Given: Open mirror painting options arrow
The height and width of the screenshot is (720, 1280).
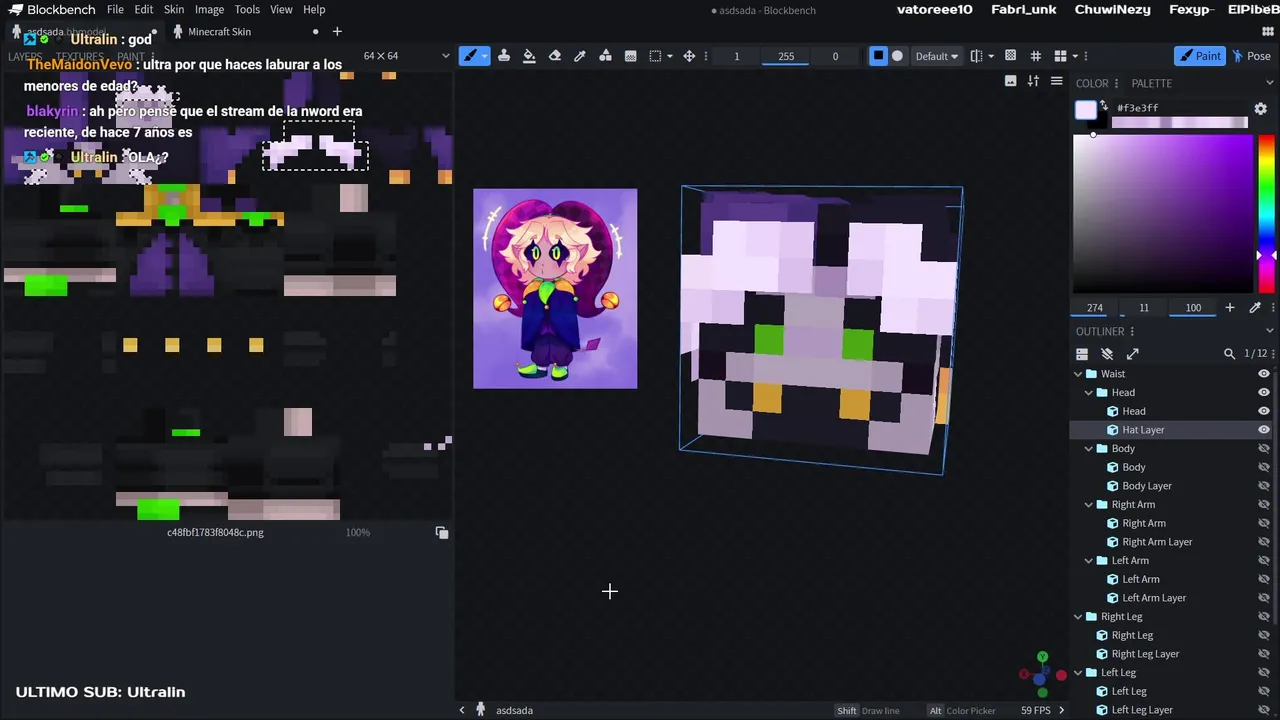Looking at the screenshot, I should click(x=991, y=56).
